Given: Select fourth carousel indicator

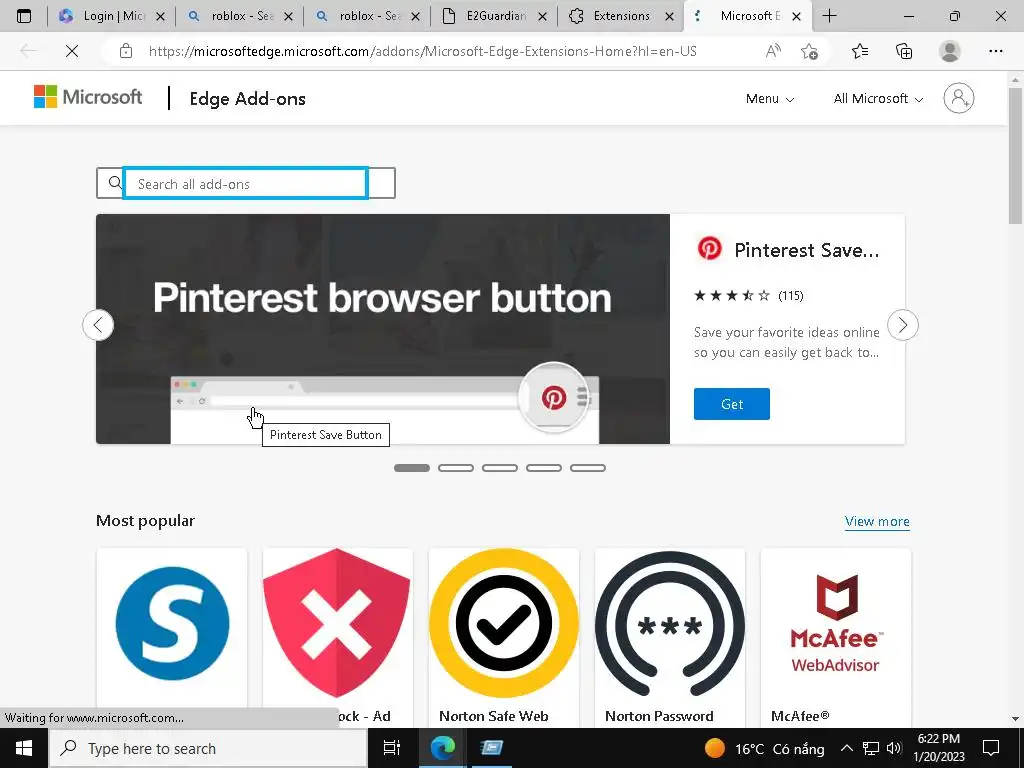Looking at the screenshot, I should point(544,468).
